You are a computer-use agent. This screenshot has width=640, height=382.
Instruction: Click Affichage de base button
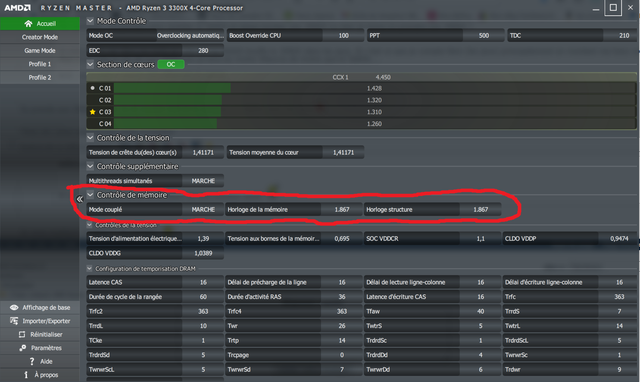[x=40, y=307]
